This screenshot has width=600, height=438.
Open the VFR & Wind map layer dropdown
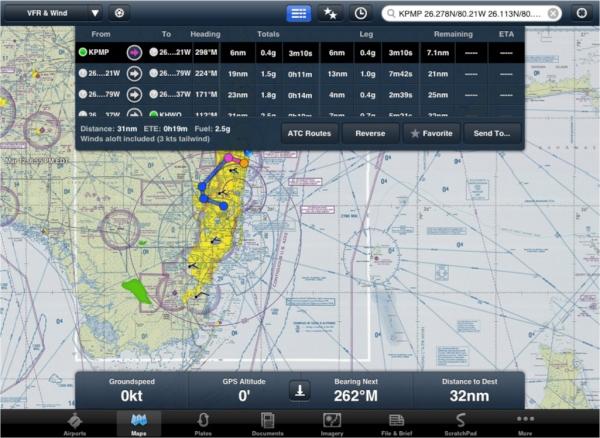54,13
